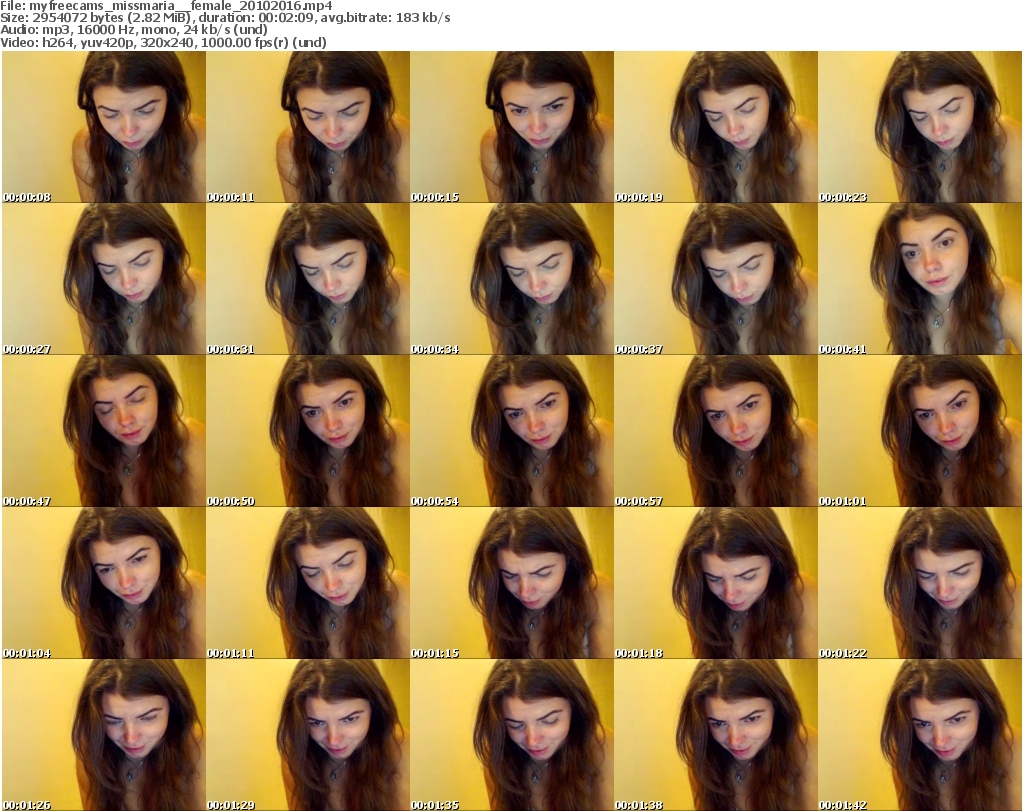This screenshot has width=1024, height=811.
Task: Open the frame stamped 00:00:41
Action: (x=920, y=279)
